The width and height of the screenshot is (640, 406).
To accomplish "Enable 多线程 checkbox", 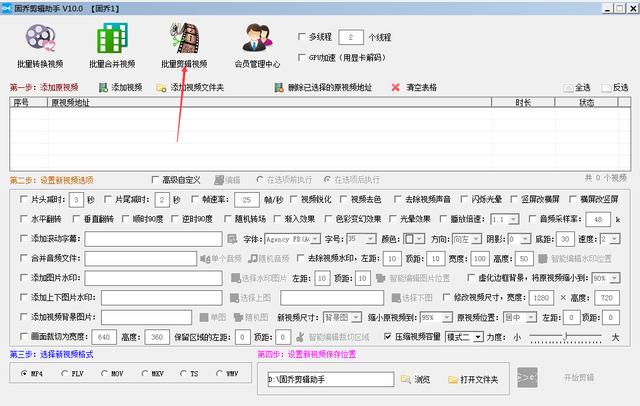I will 302,37.
